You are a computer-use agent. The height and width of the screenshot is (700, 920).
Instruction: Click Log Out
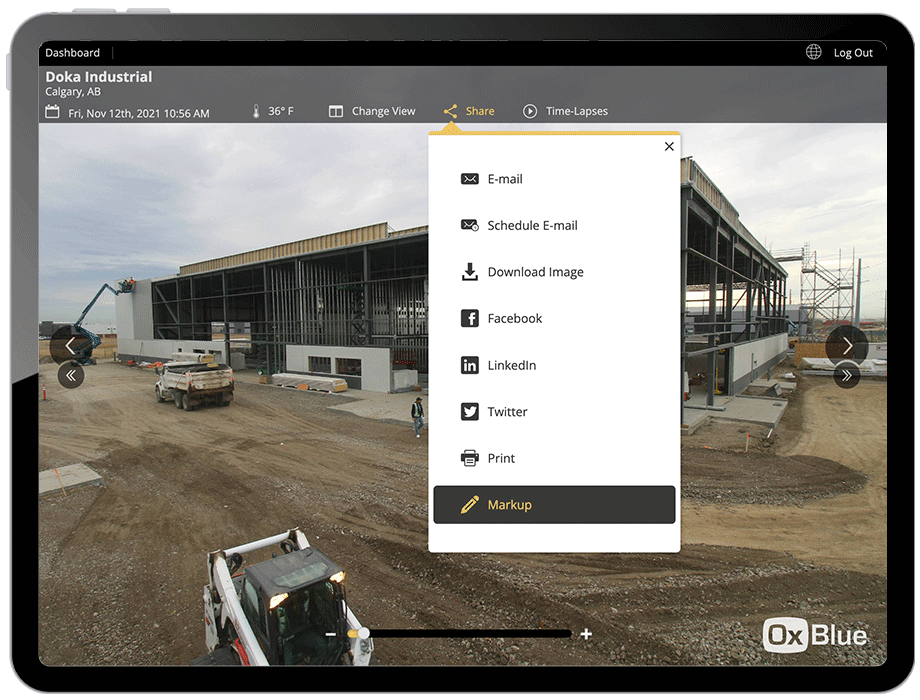tap(852, 52)
